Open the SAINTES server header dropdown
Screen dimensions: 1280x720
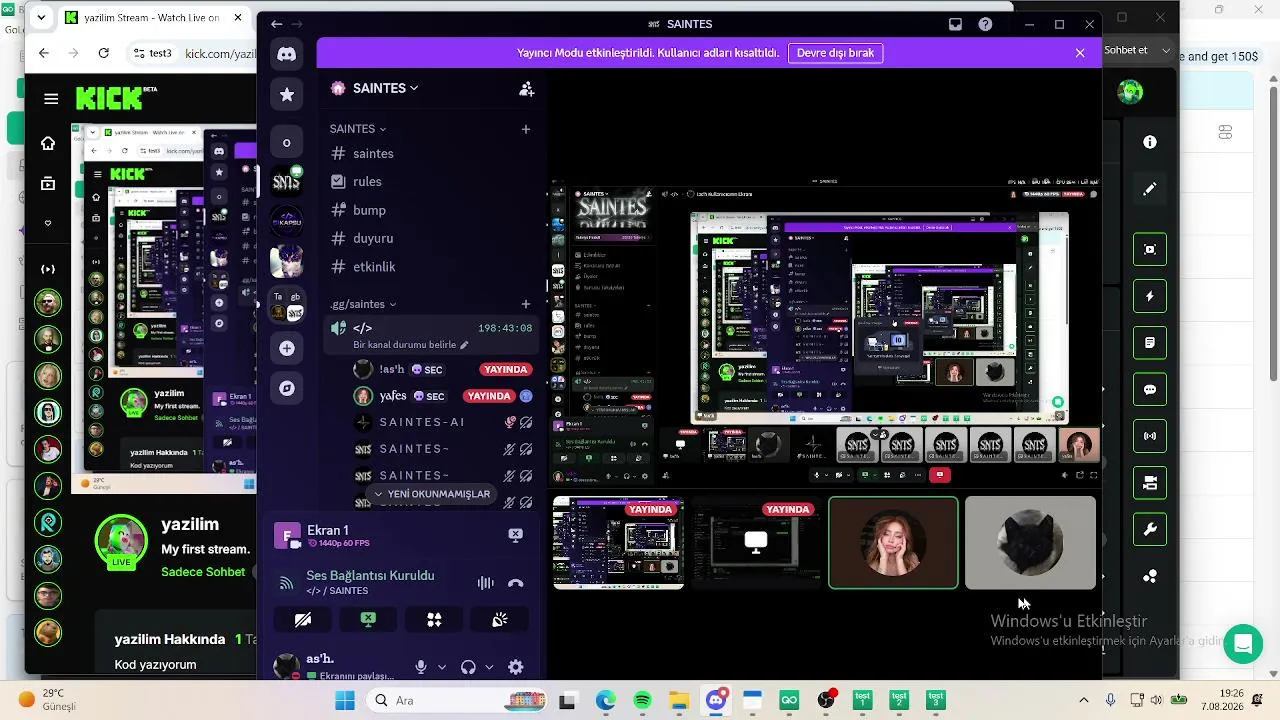point(386,88)
